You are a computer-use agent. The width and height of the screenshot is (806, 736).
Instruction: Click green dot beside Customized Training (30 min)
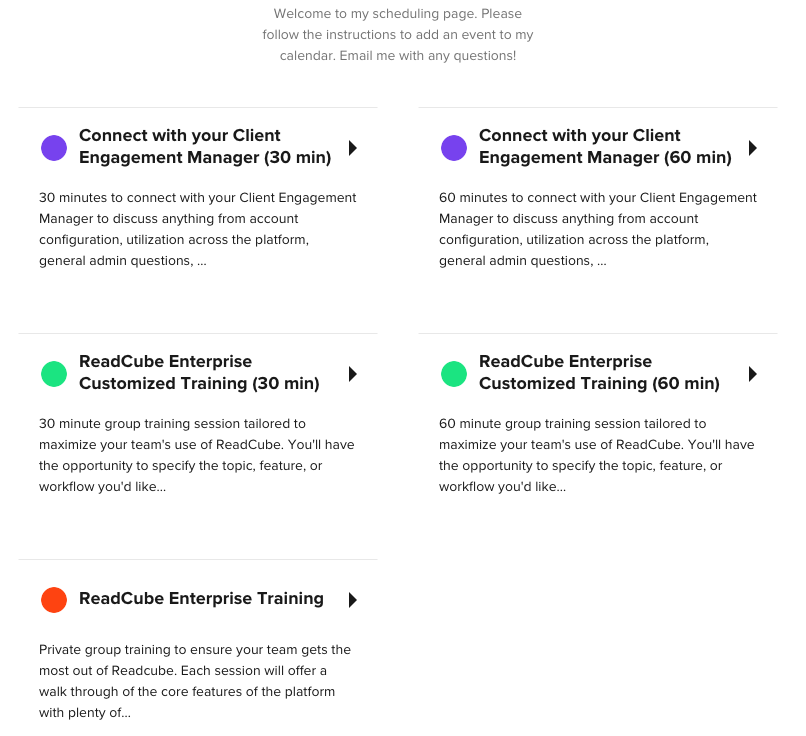click(x=54, y=374)
